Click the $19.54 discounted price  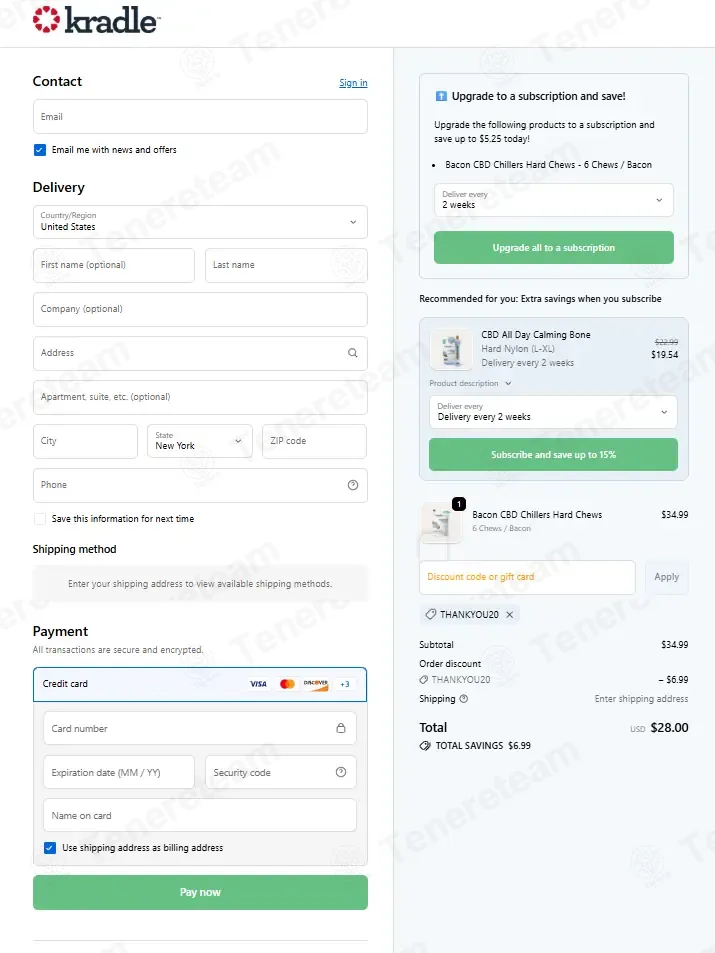(665, 355)
